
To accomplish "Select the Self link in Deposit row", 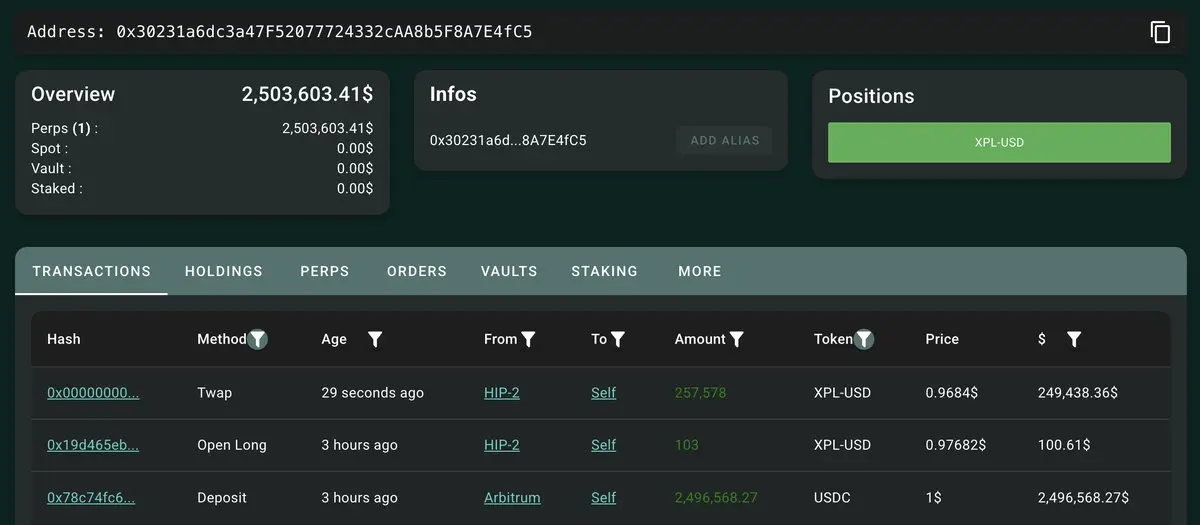I will [x=604, y=497].
